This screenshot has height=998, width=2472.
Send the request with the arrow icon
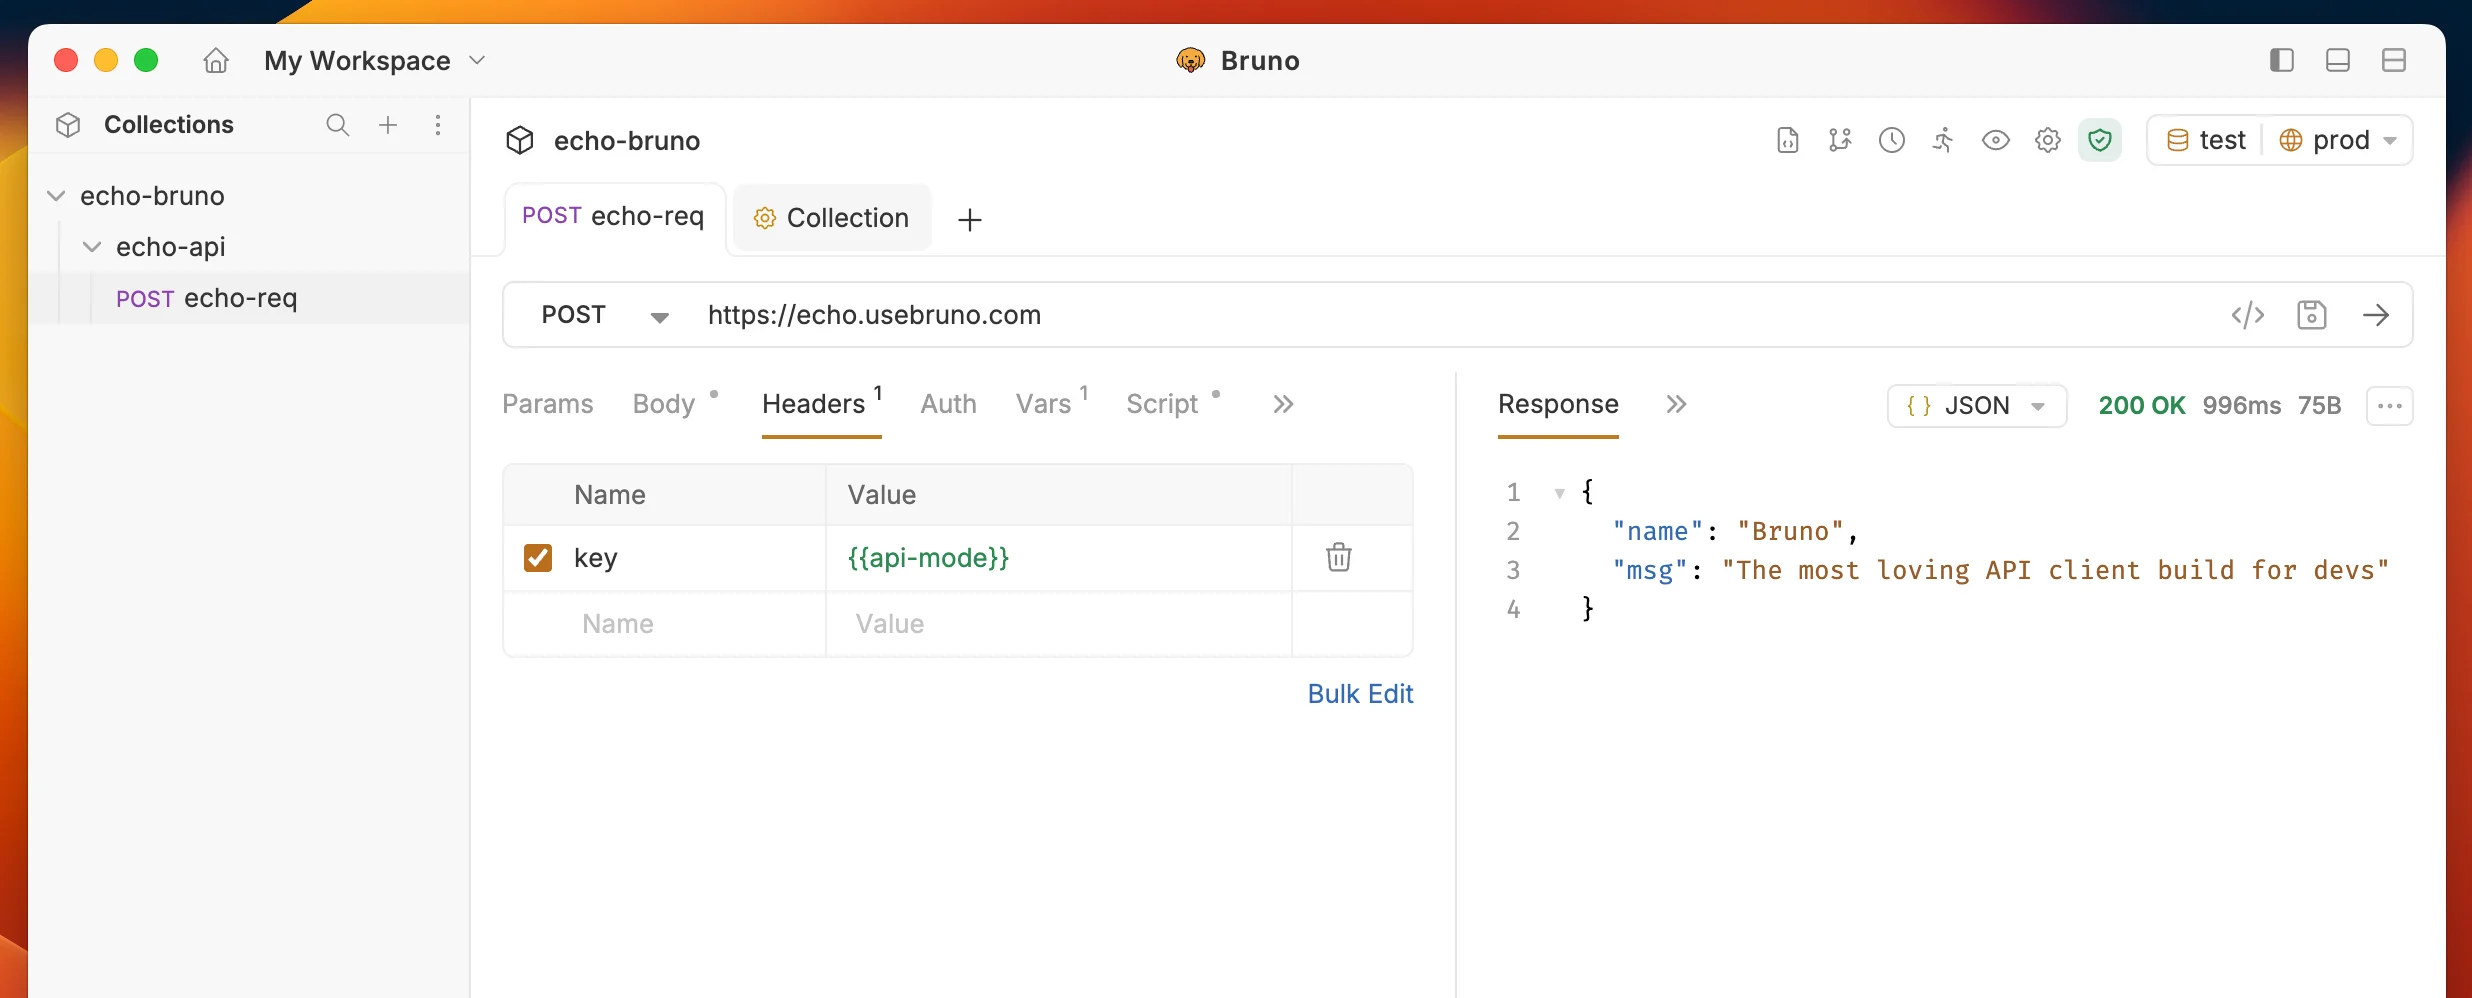[x=2376, y=315]
